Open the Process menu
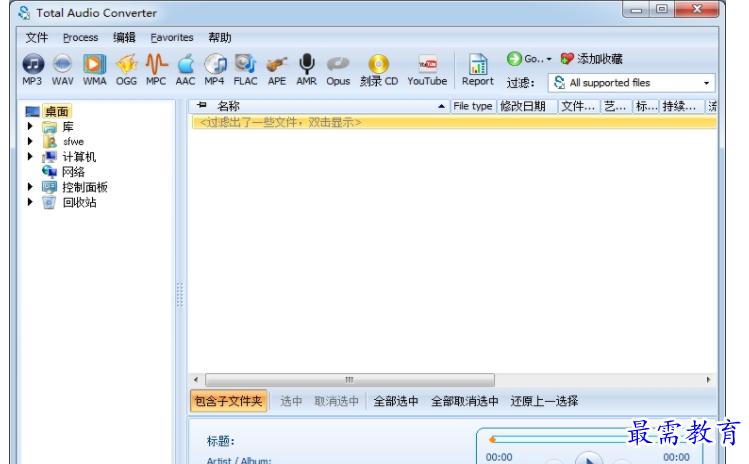 pos(80,37)
